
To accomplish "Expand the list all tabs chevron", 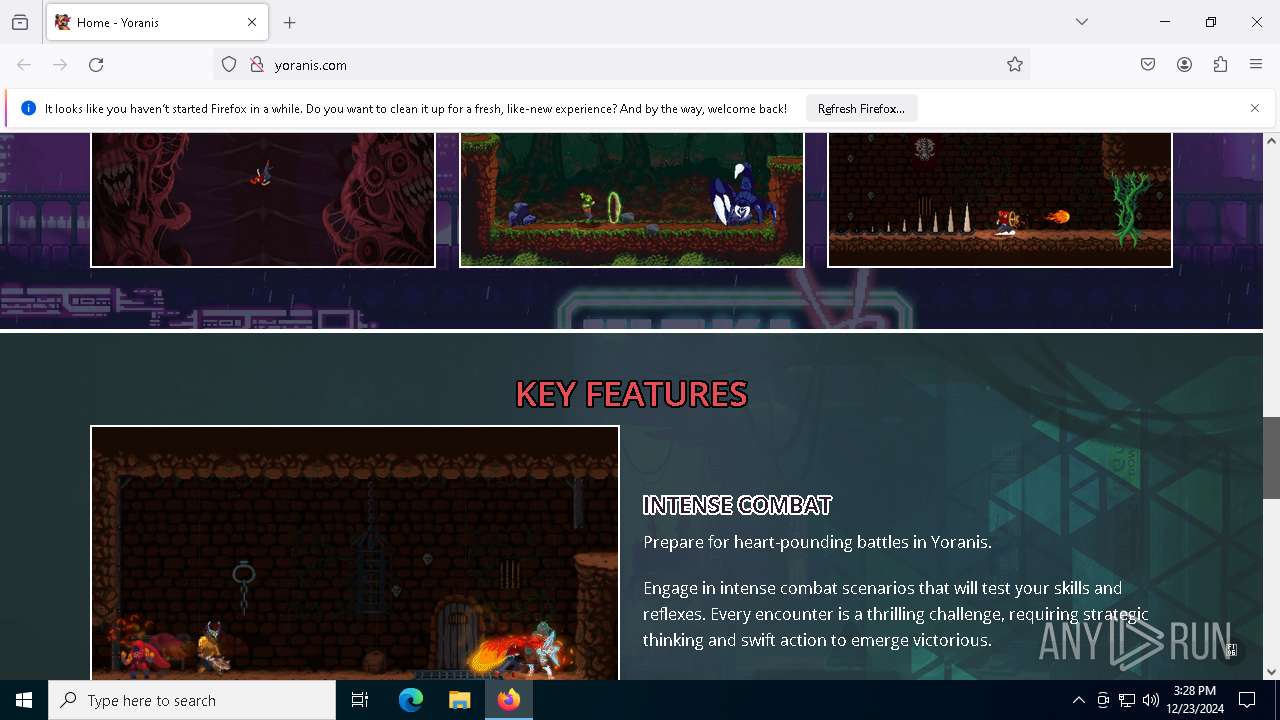I will click(x=1082, y=22).
